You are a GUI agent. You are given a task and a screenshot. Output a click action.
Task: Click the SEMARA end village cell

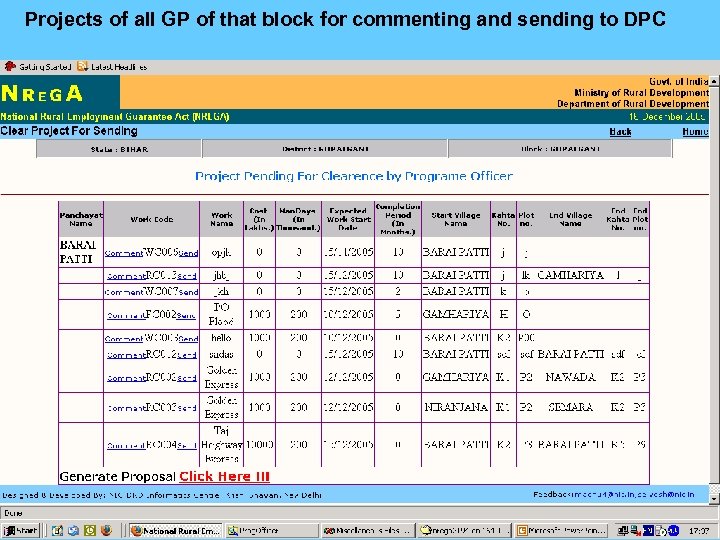(570, 407)
